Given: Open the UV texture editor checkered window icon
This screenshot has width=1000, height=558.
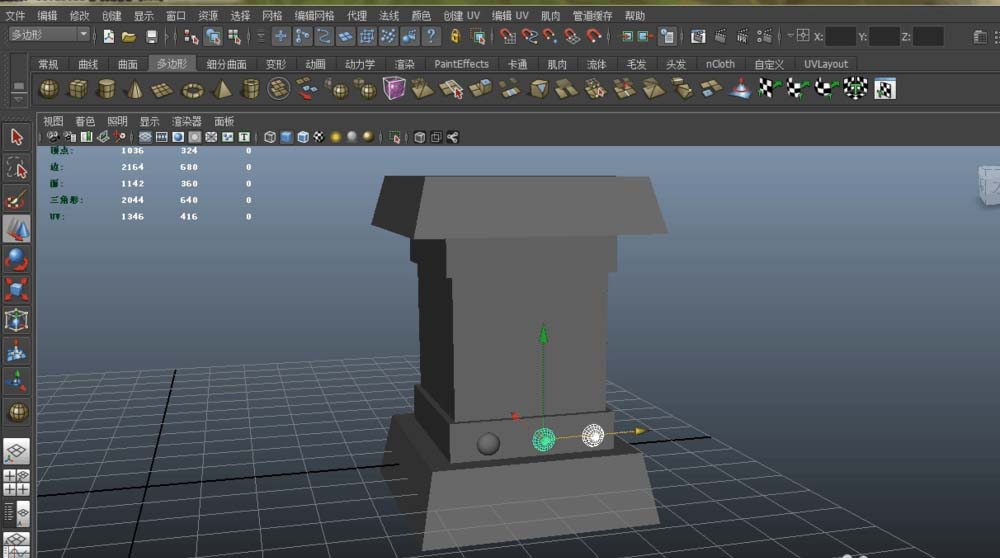Looking at the screenshot, I should coord(885,89).
